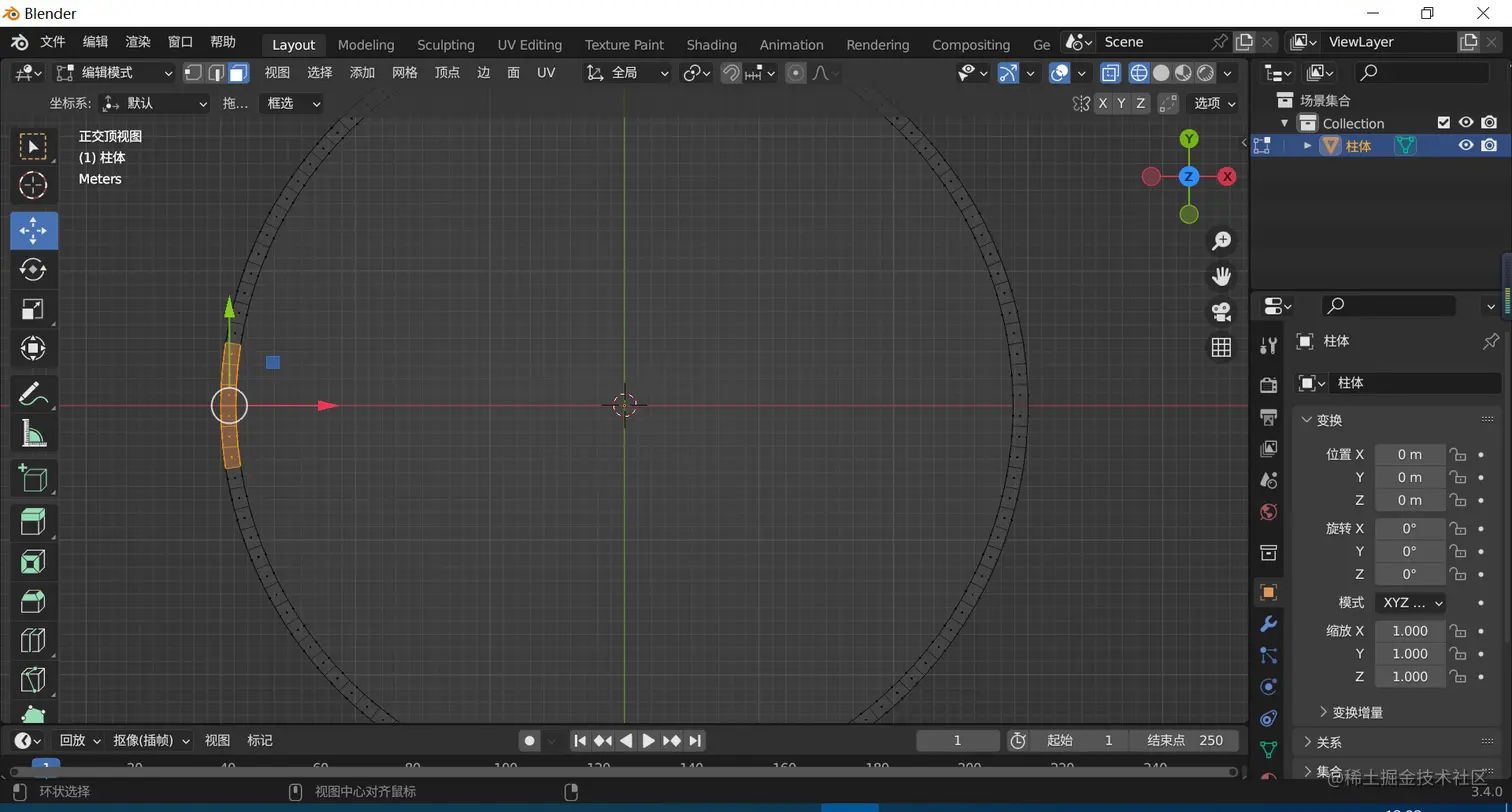
Task: Select the Extrude Region tool
Action: pos(33,522)
